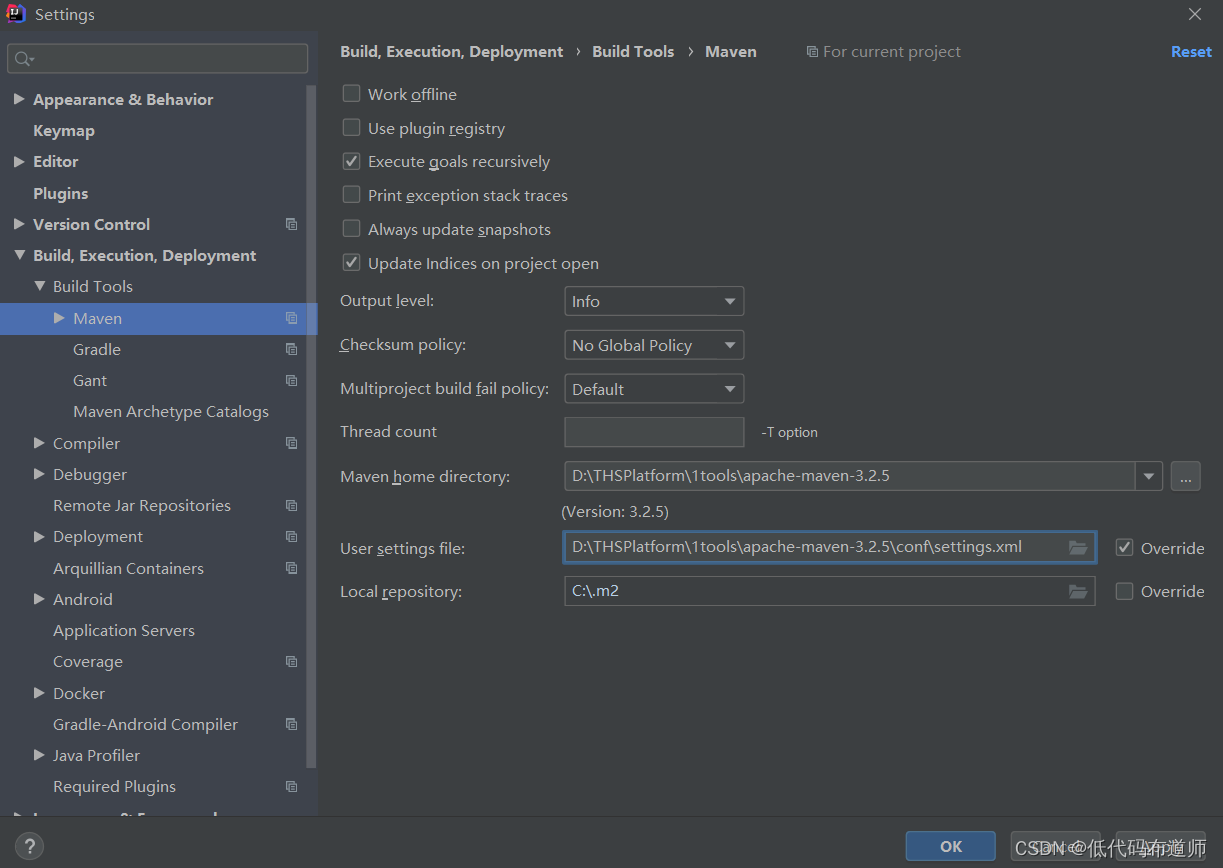This screenshot has width=1223, height=868.
Task: Focus the settings search field
Action: [x=158, y=59]
